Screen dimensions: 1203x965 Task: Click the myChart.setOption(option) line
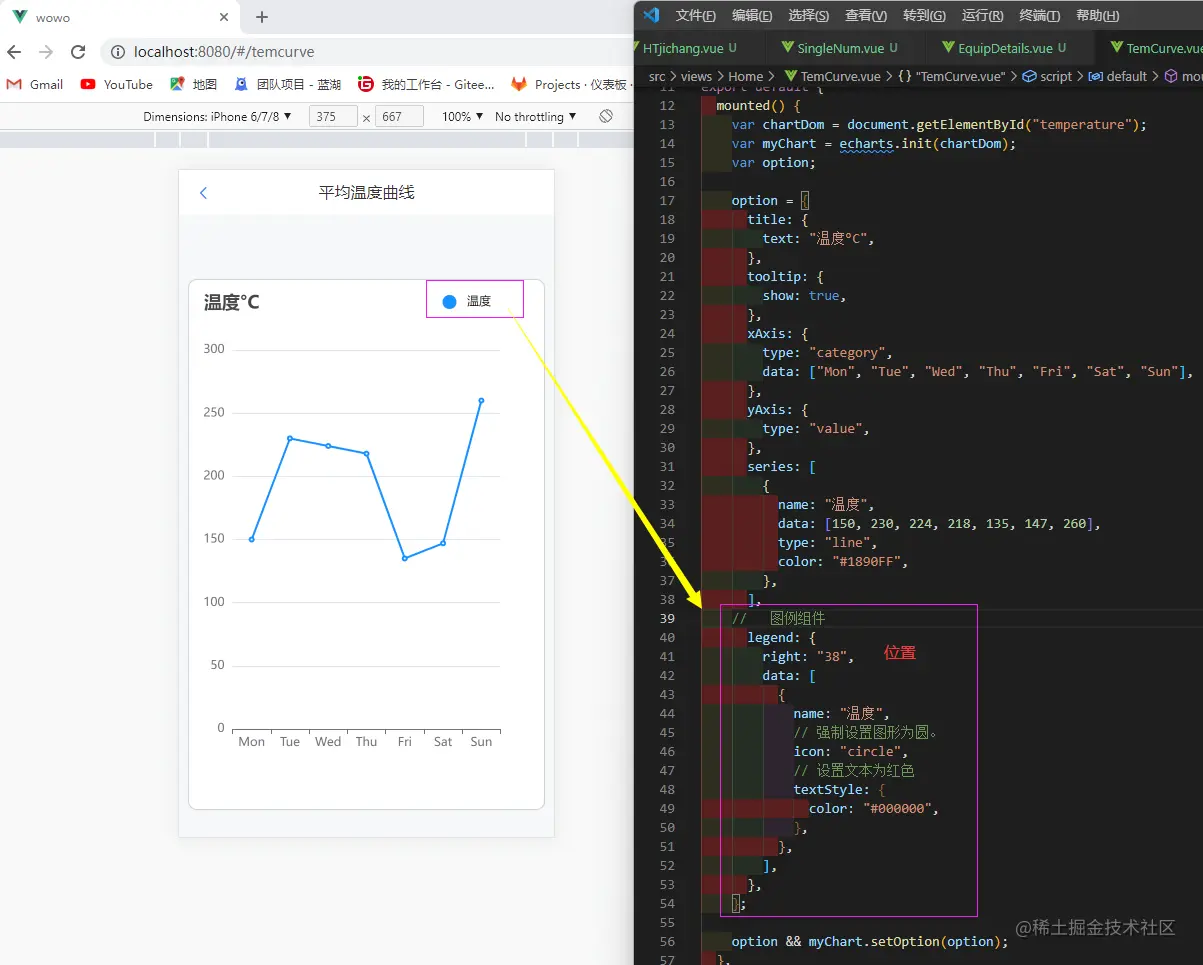click(x=870, y=942)
